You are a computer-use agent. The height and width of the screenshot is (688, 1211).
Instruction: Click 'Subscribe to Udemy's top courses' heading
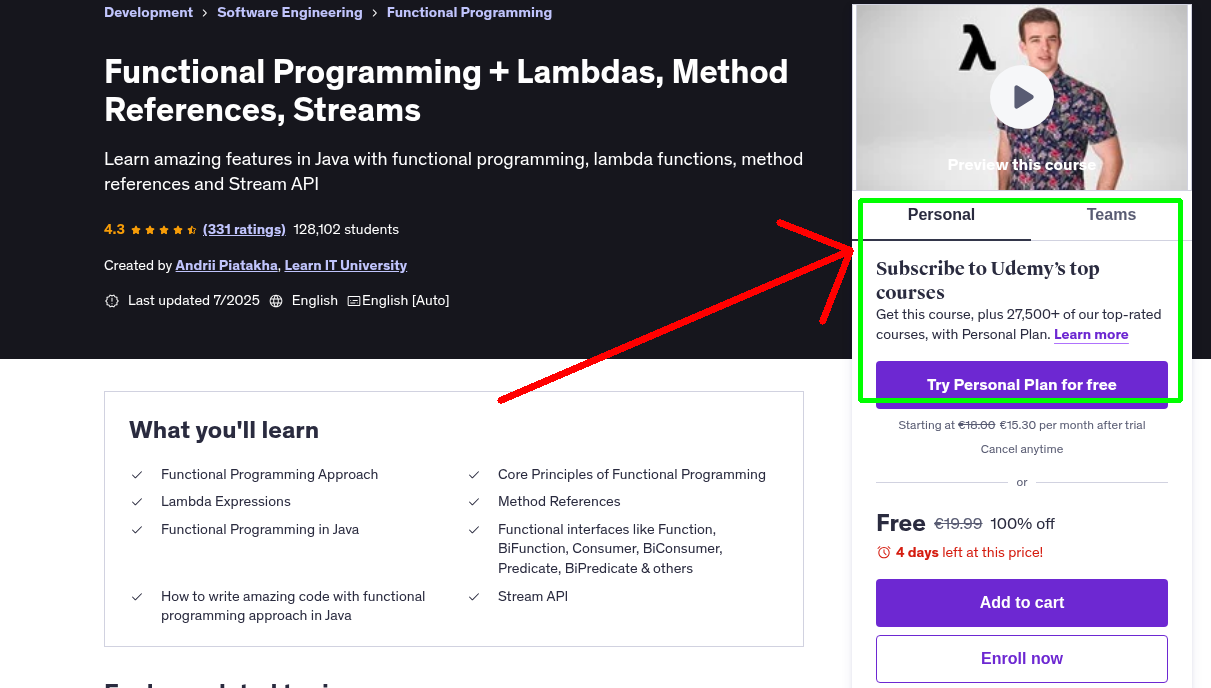click(988, 281)
